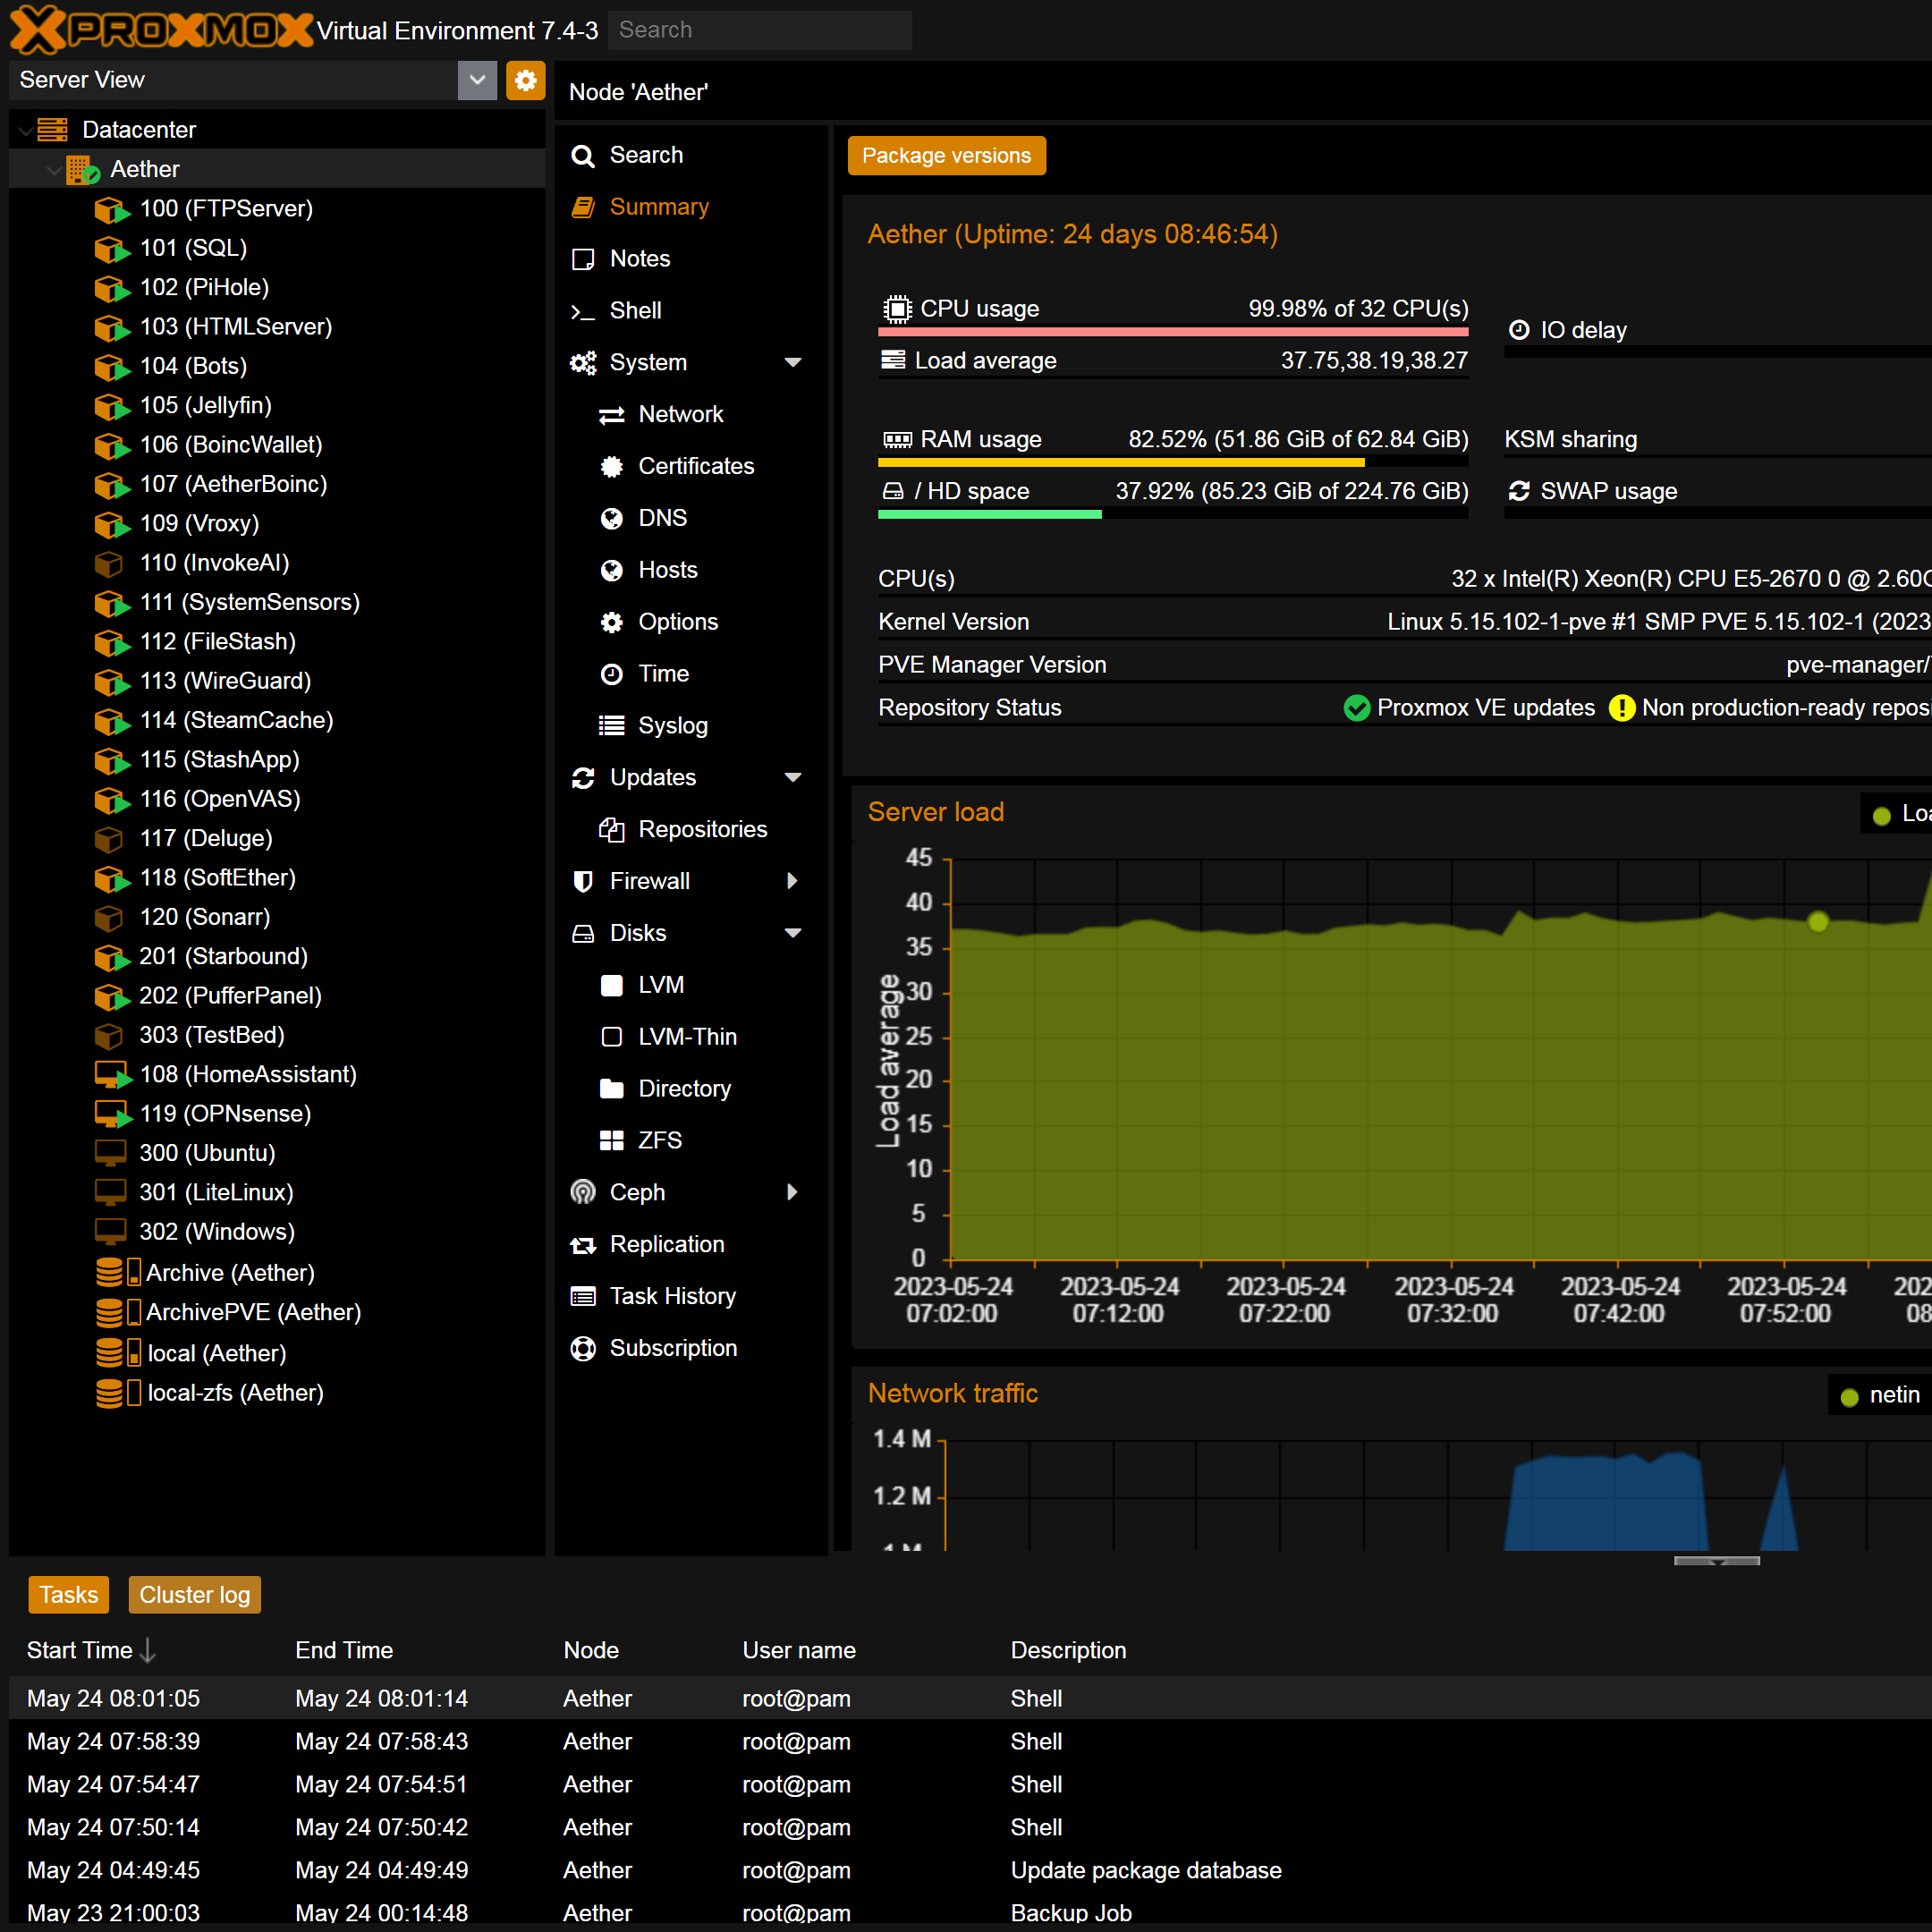Click the DNS globe icon
This screenshot has height=1932, width=1932.
(612, 518)
